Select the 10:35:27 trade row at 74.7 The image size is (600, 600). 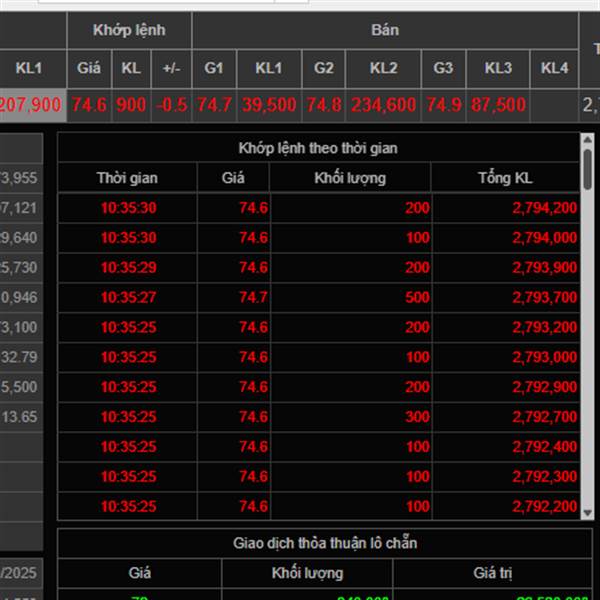tap(318, 297)
